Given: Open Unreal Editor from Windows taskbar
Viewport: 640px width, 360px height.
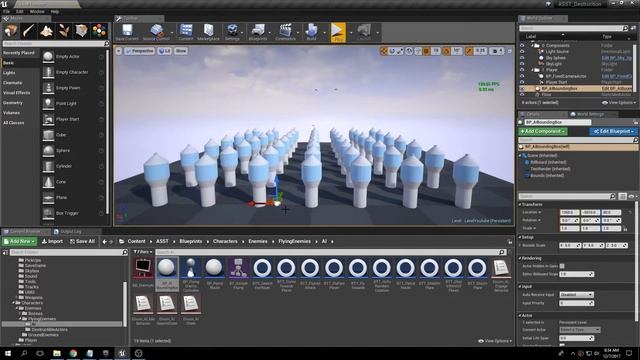Looking at the screenshot, I should coord(122,353).
